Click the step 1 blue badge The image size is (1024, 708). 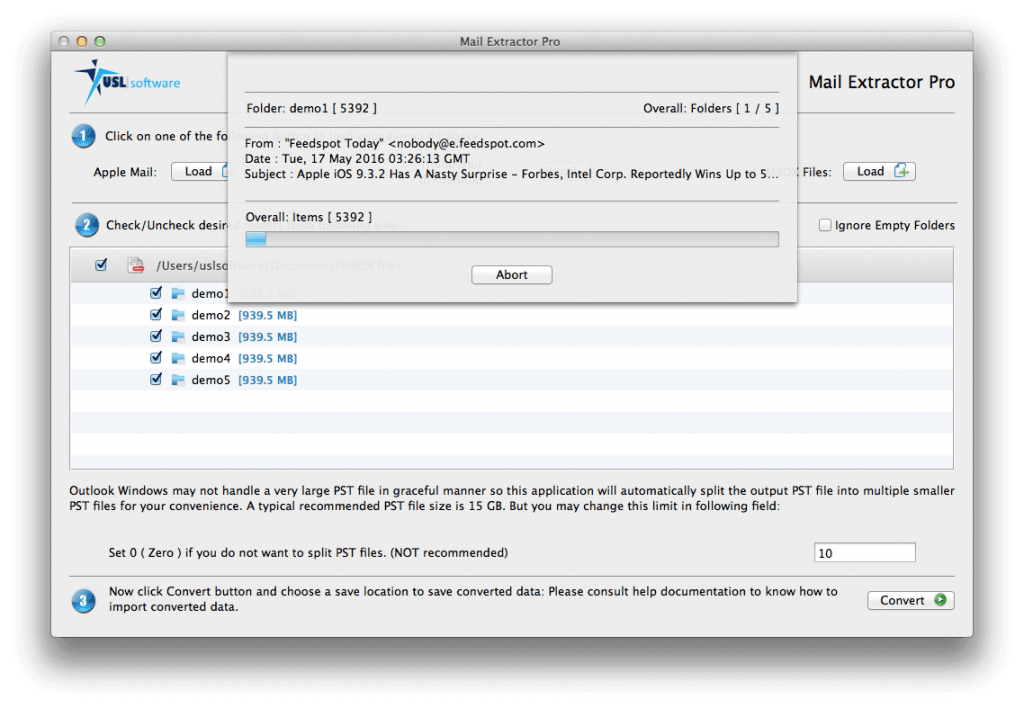point(84,136)
